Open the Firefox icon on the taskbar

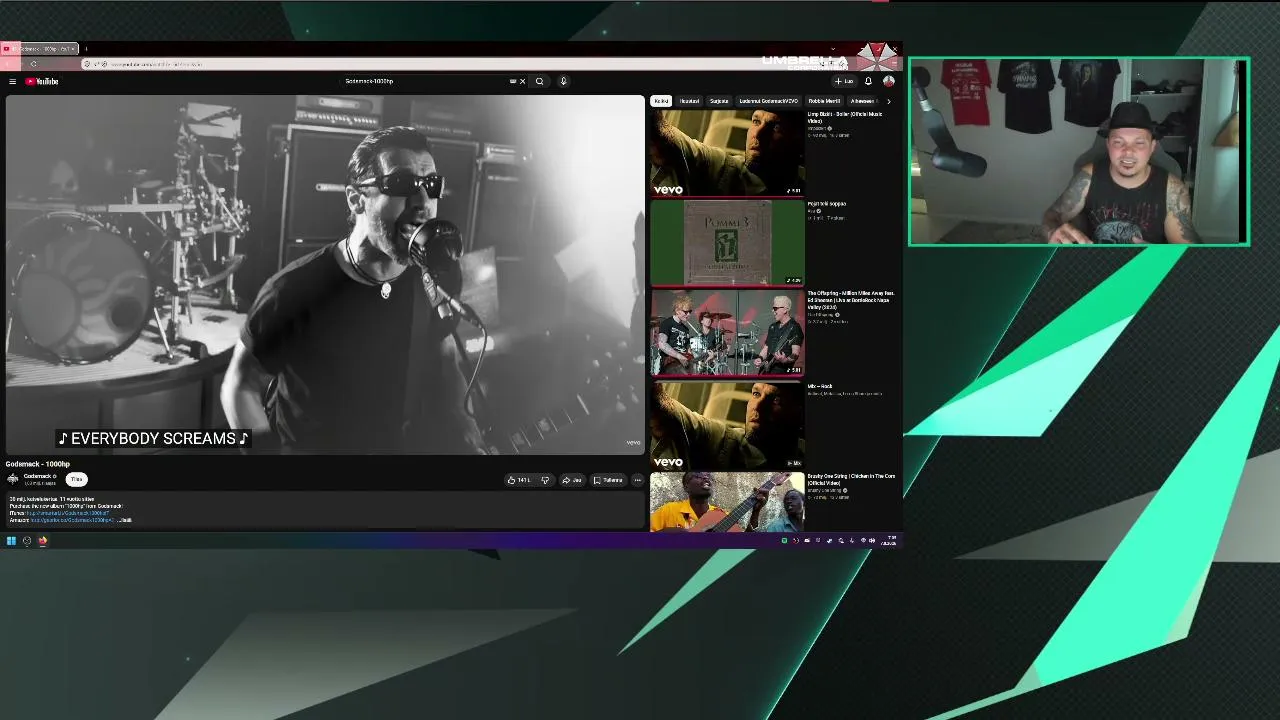click(x=43, y=541)
